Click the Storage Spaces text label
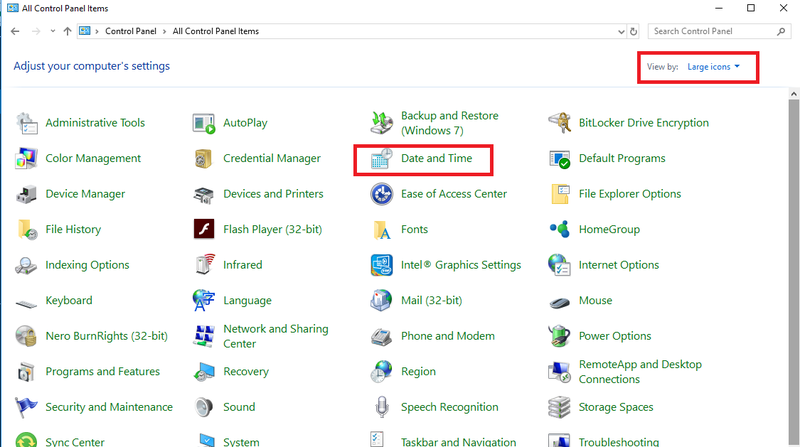Image resolution: width=800 pixels, height=447 pixels. (616, 407)
